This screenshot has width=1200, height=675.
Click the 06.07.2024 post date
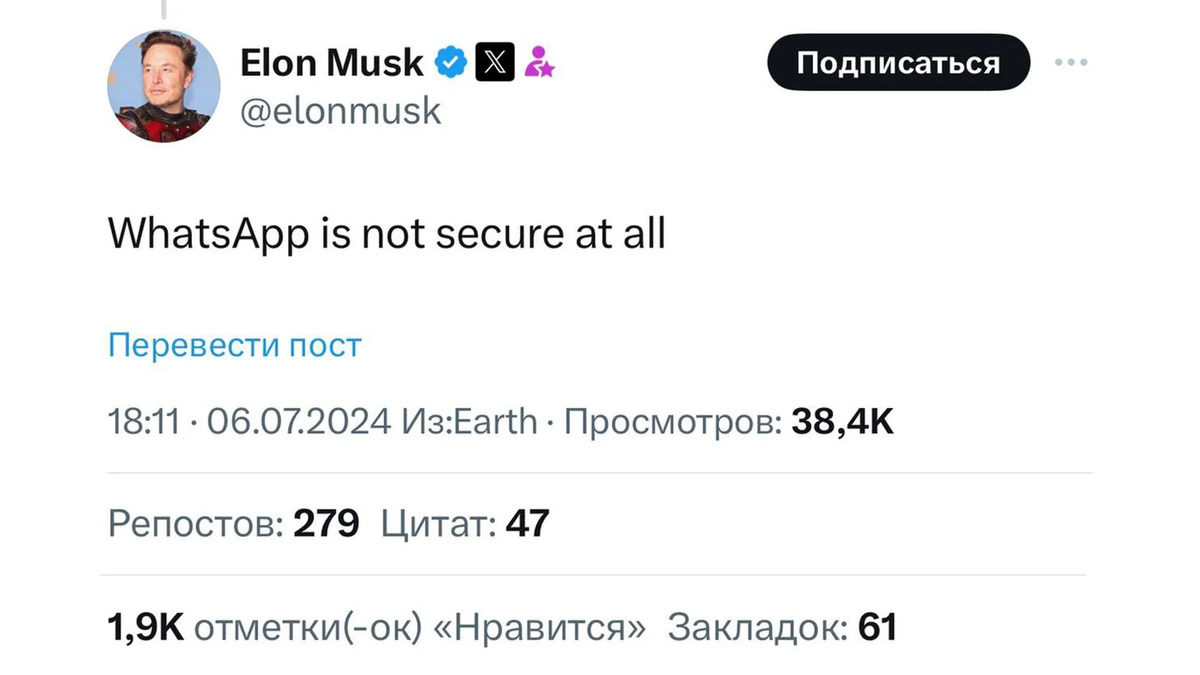[x=298, y=422]
